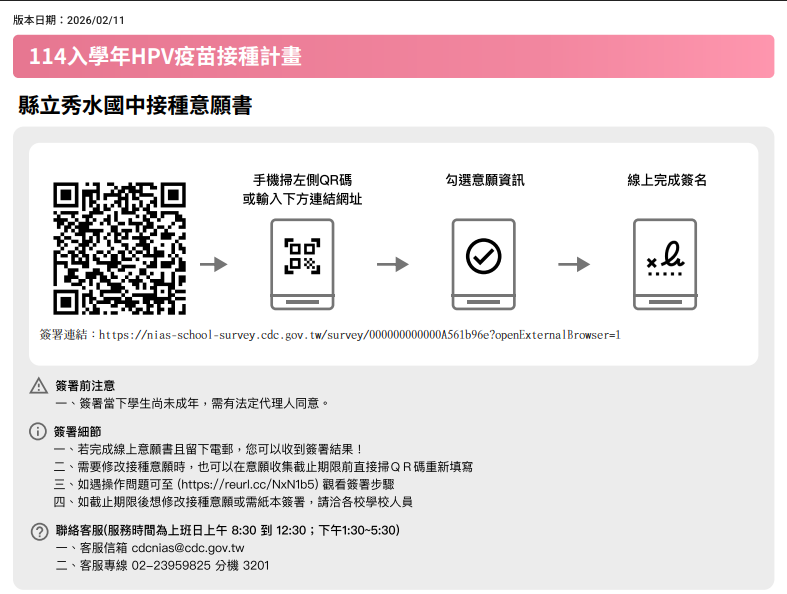Click the info circle icon
The height and width of the screenshot is (594, 787).
point(38,431)
